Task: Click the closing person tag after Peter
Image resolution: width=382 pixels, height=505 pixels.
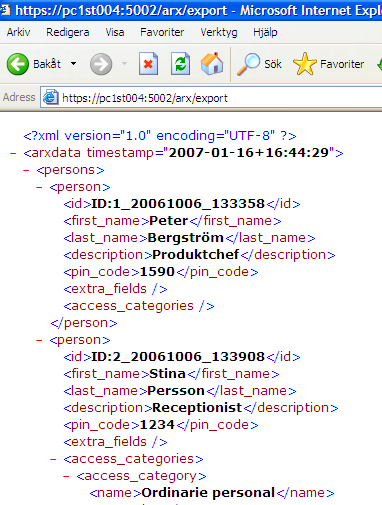Action: [x=84, y=323]
